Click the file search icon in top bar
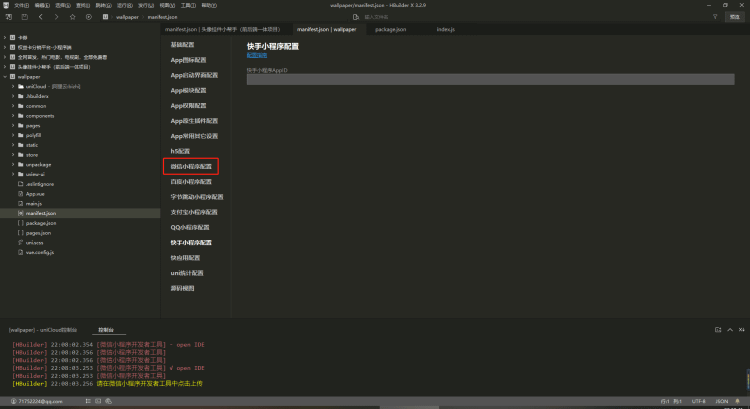This screenshot has width=750, height=409. 355,17
